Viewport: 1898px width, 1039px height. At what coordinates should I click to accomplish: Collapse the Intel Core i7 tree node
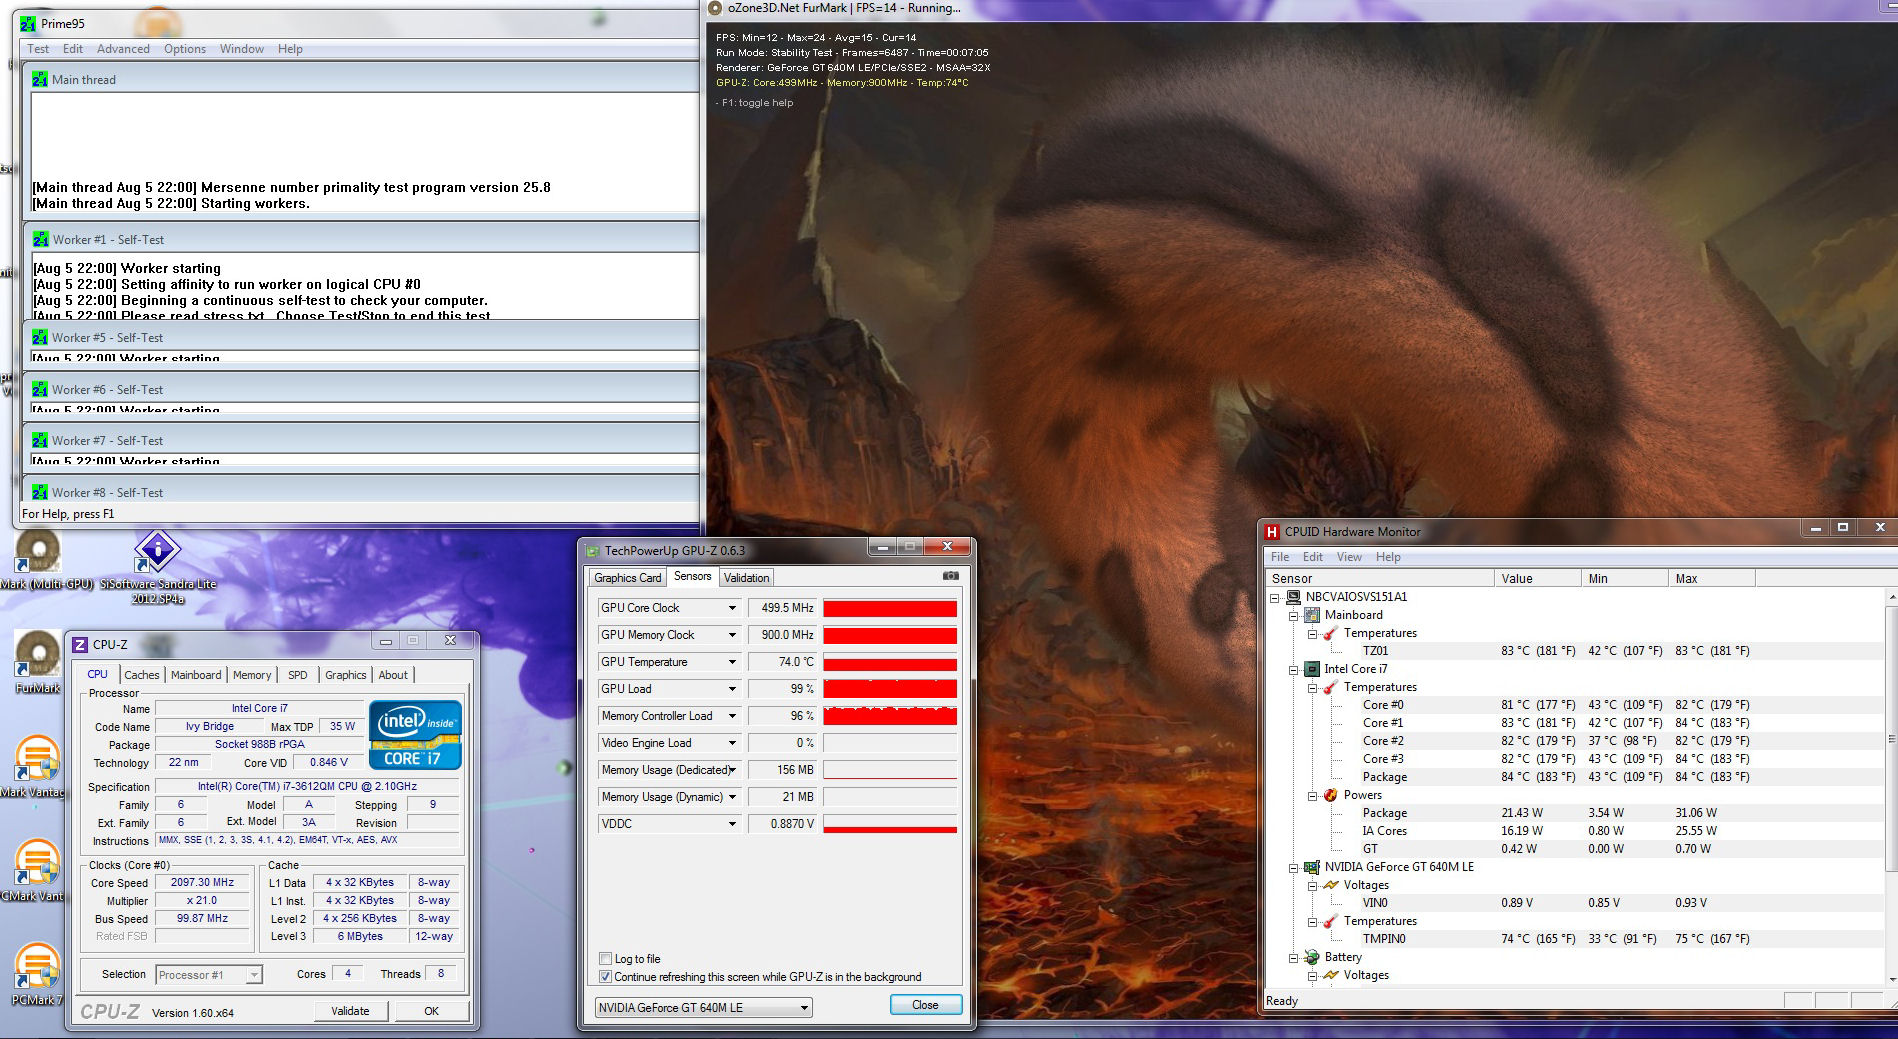click(x=1293, y=669)
